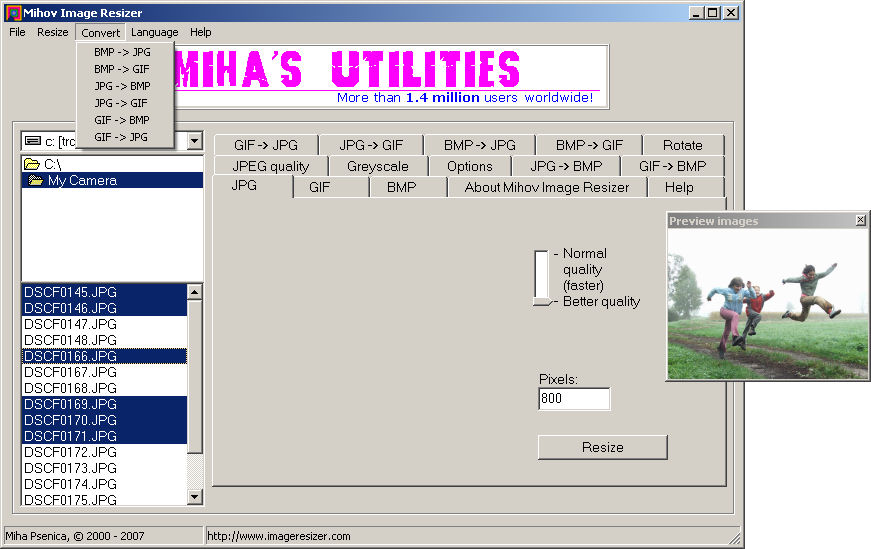Choose JPG -> GIF from Convert menu
Screen dimensions: 871x549
click(121, 103)
